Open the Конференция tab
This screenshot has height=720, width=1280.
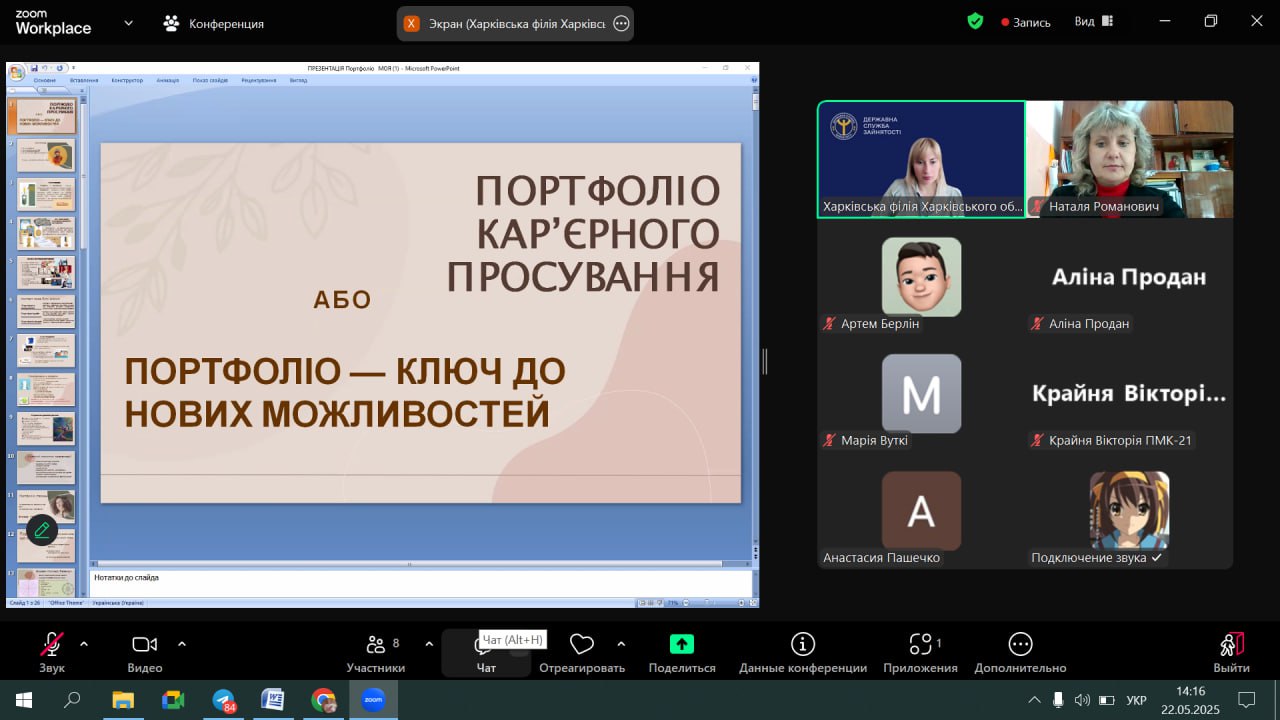214,23
